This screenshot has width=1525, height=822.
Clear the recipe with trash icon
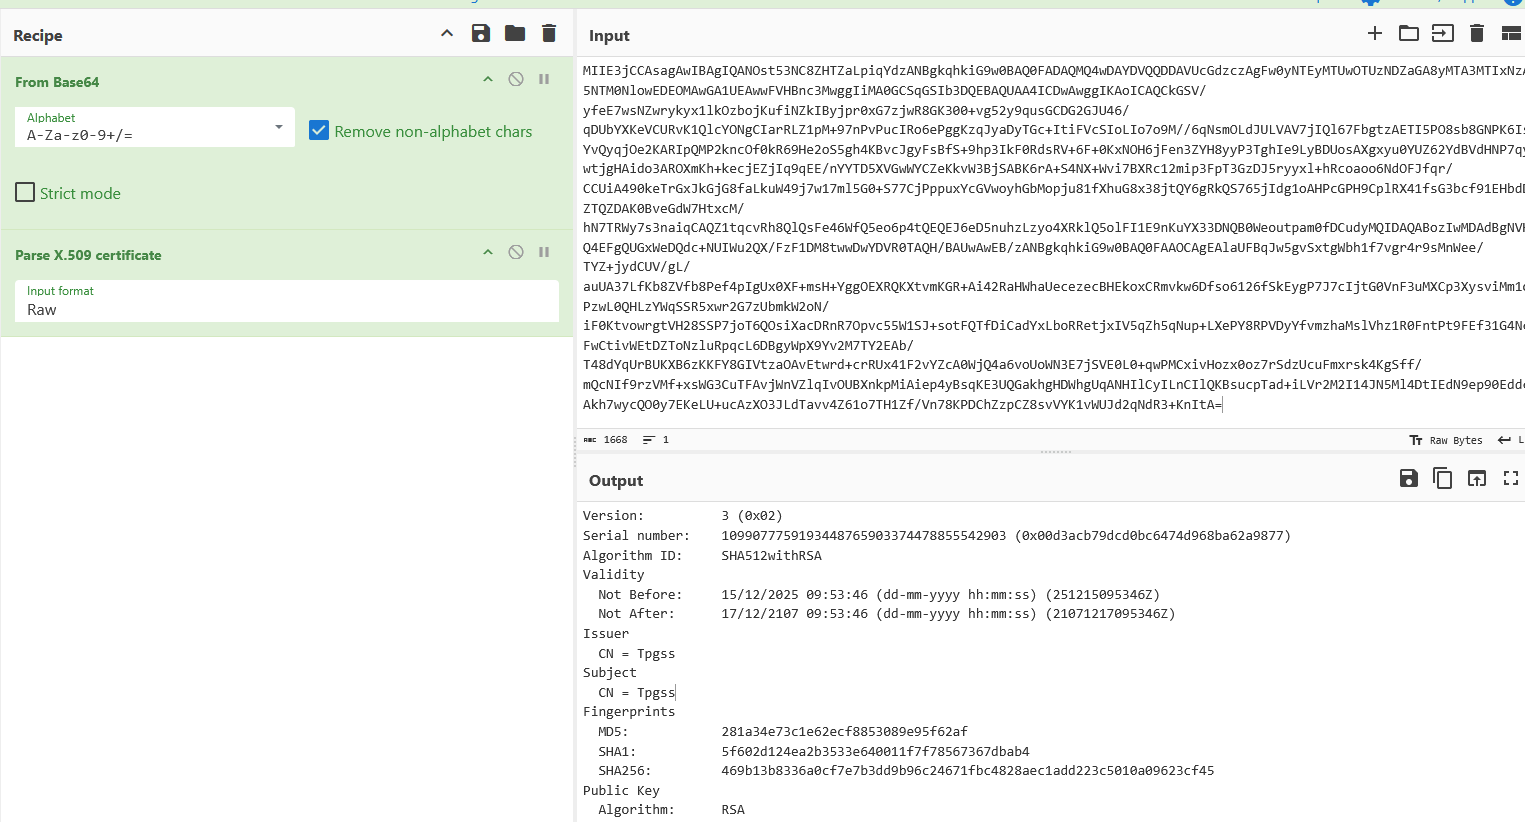[549, 34]
